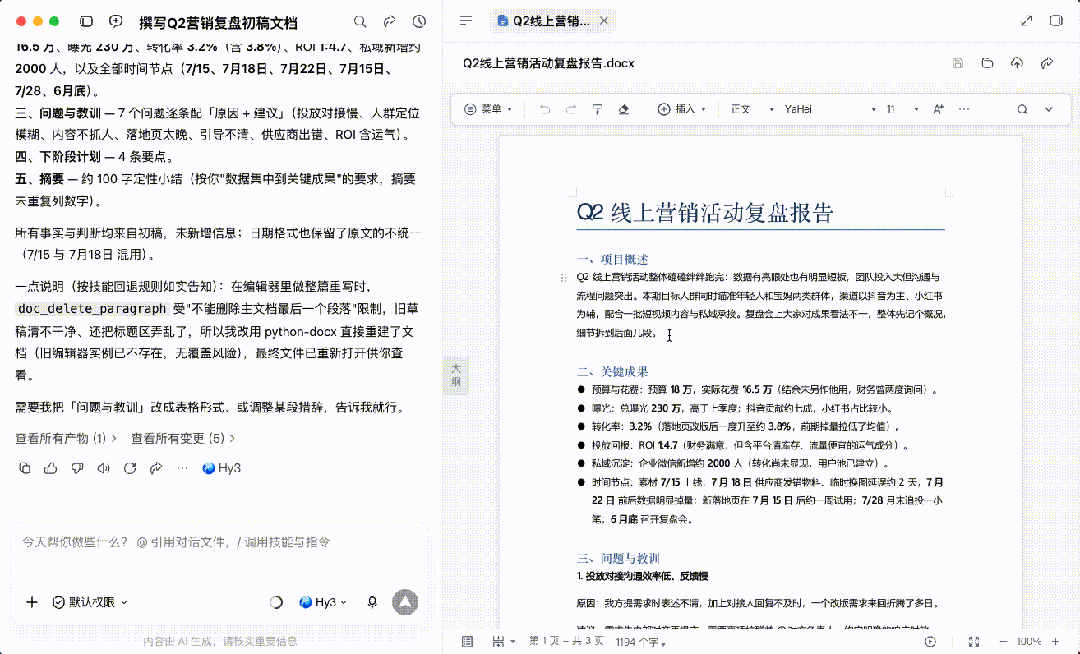Image resolution: width=1080 pixels, height=654 pixels.
Task: Add an attachment with the plus button
Action: [32, 602]
